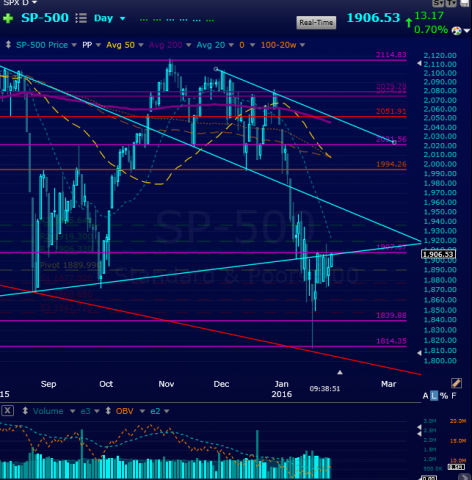The image size is (472, 480).
Task: Expand the SP-500 Price dropdown arrow
Action: pyautogui.click(x=74, y=45)
